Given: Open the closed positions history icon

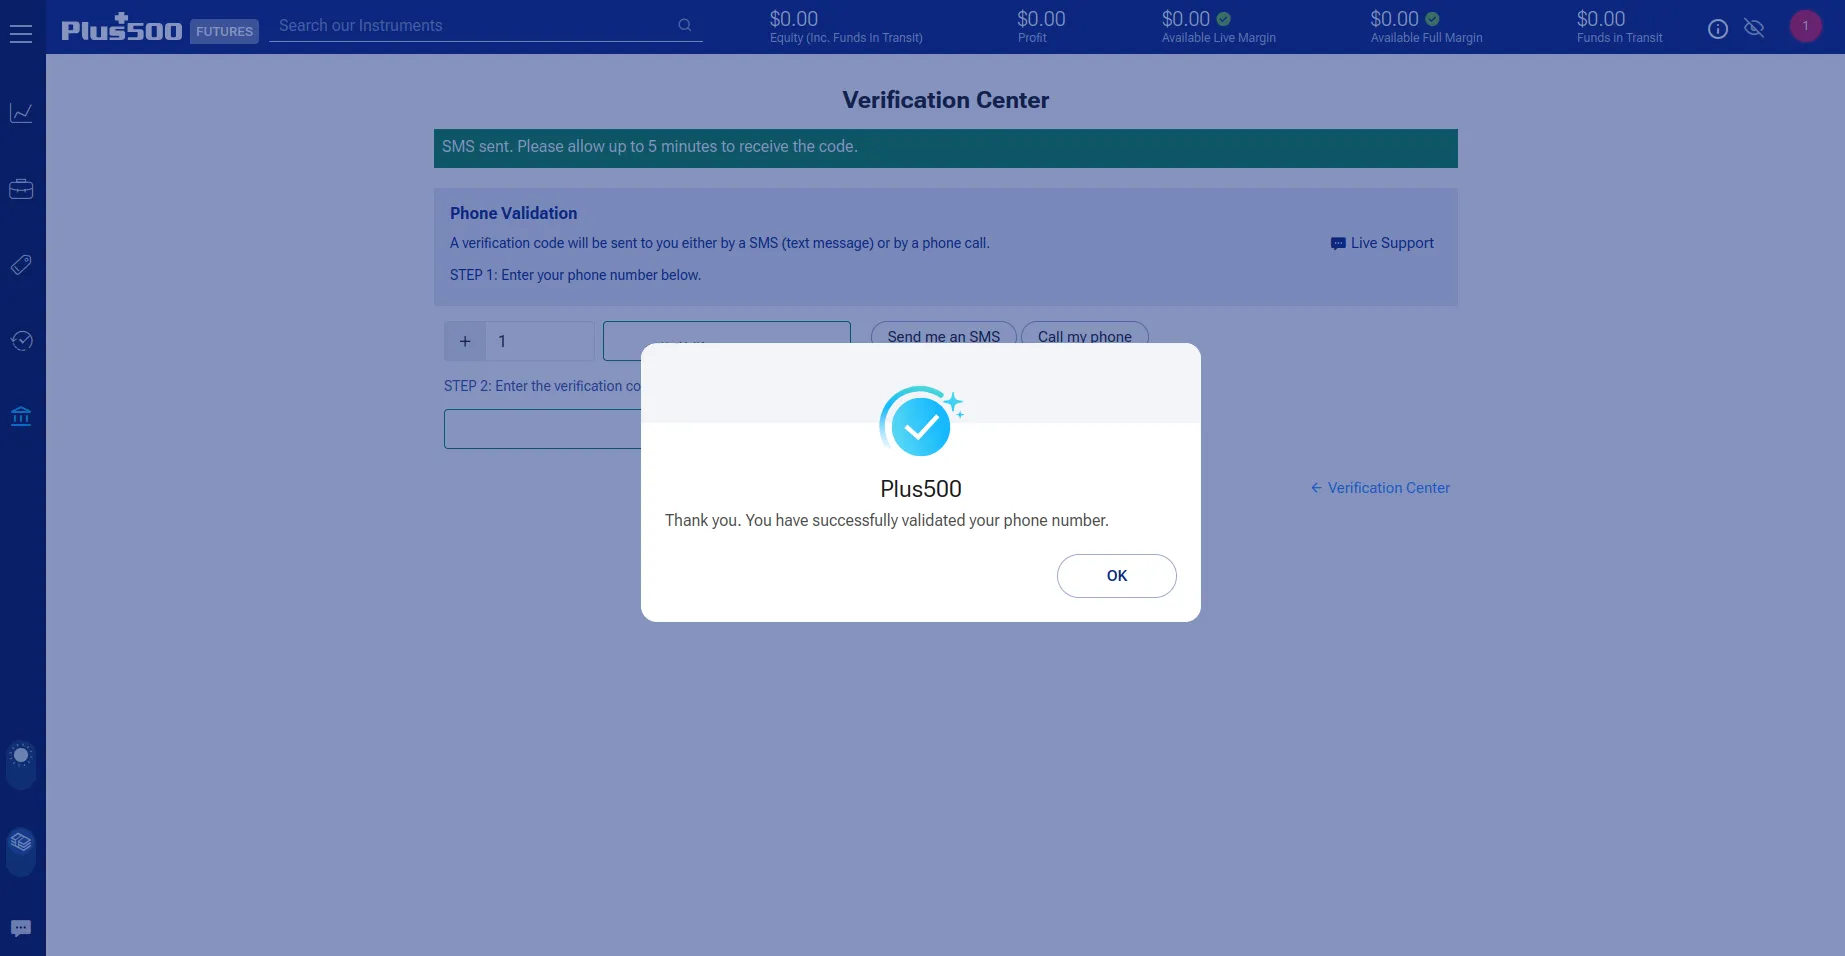Looking at the screenshot, I should (x=21, y=341).
